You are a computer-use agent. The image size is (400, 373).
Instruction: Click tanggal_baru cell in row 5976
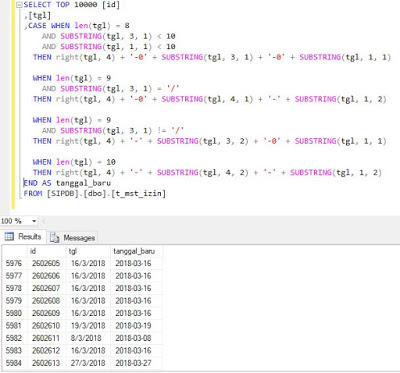136,263
